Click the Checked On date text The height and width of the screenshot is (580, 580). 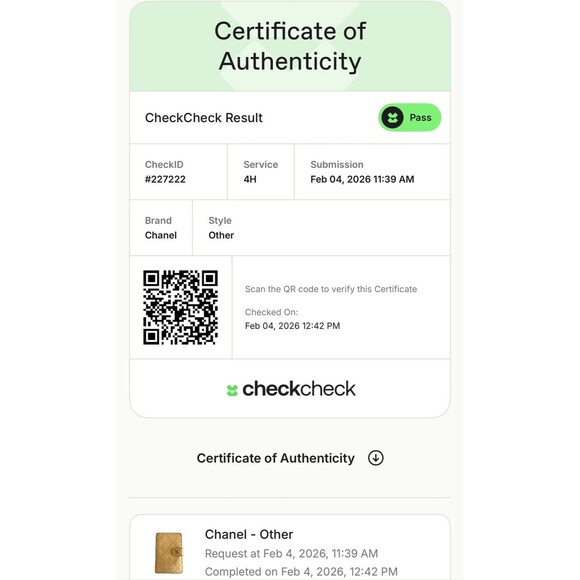click(x=292, y=326)
